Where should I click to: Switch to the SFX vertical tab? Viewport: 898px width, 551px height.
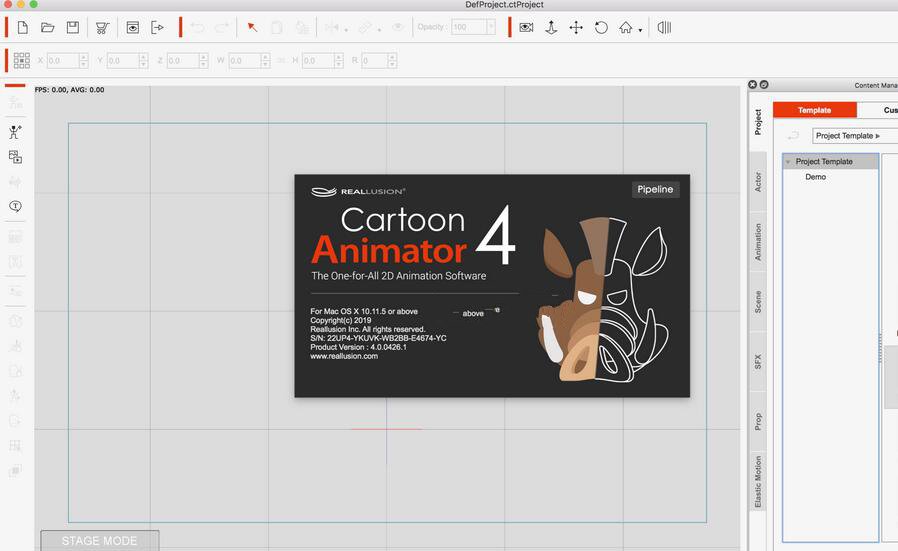pos(758,361)
